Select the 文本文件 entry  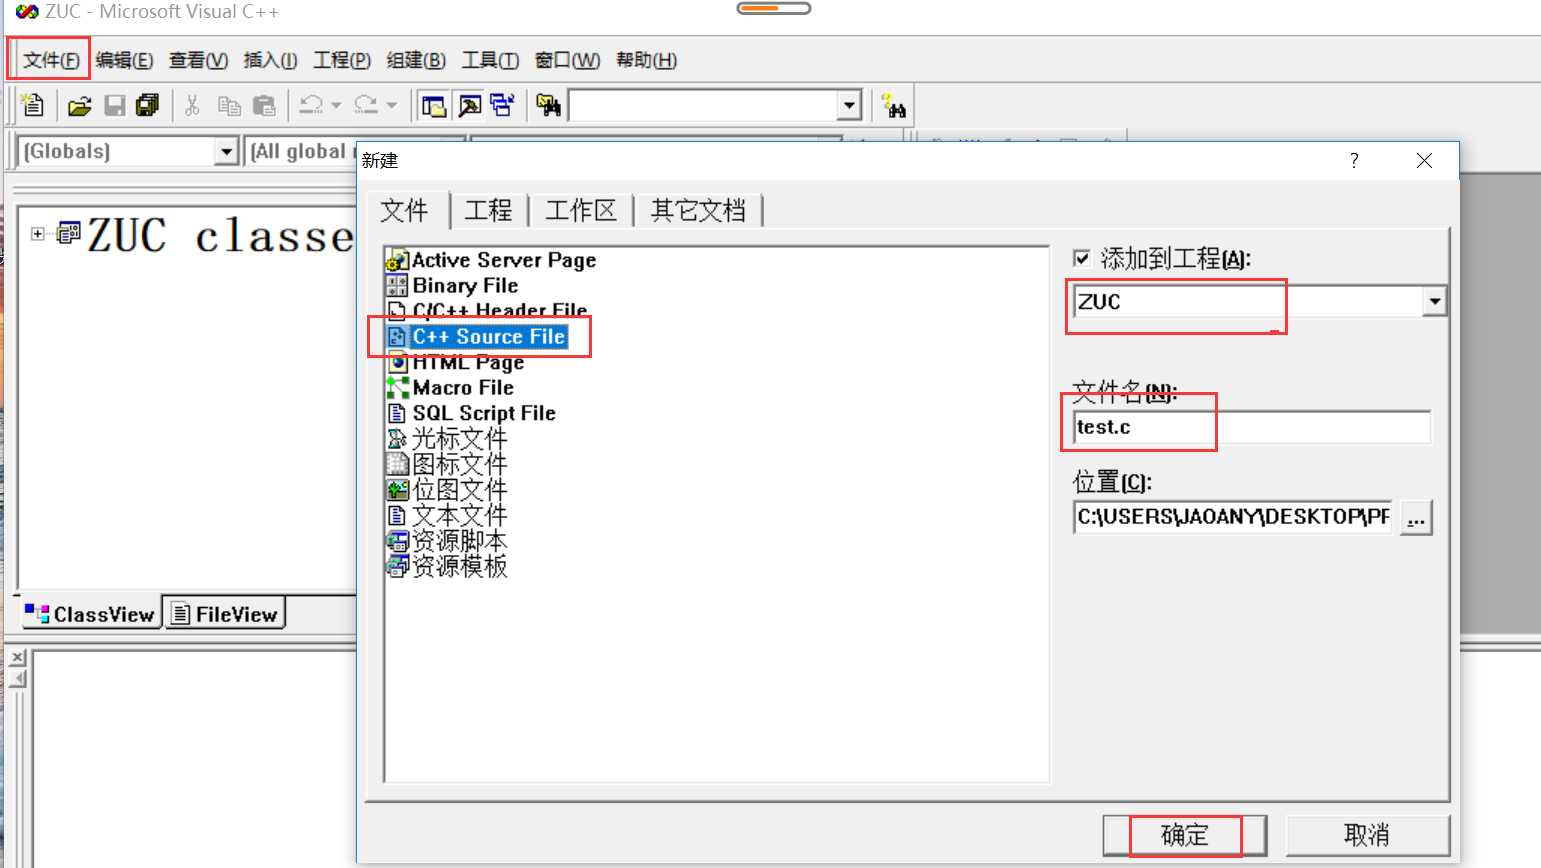[x=448, y=515]
